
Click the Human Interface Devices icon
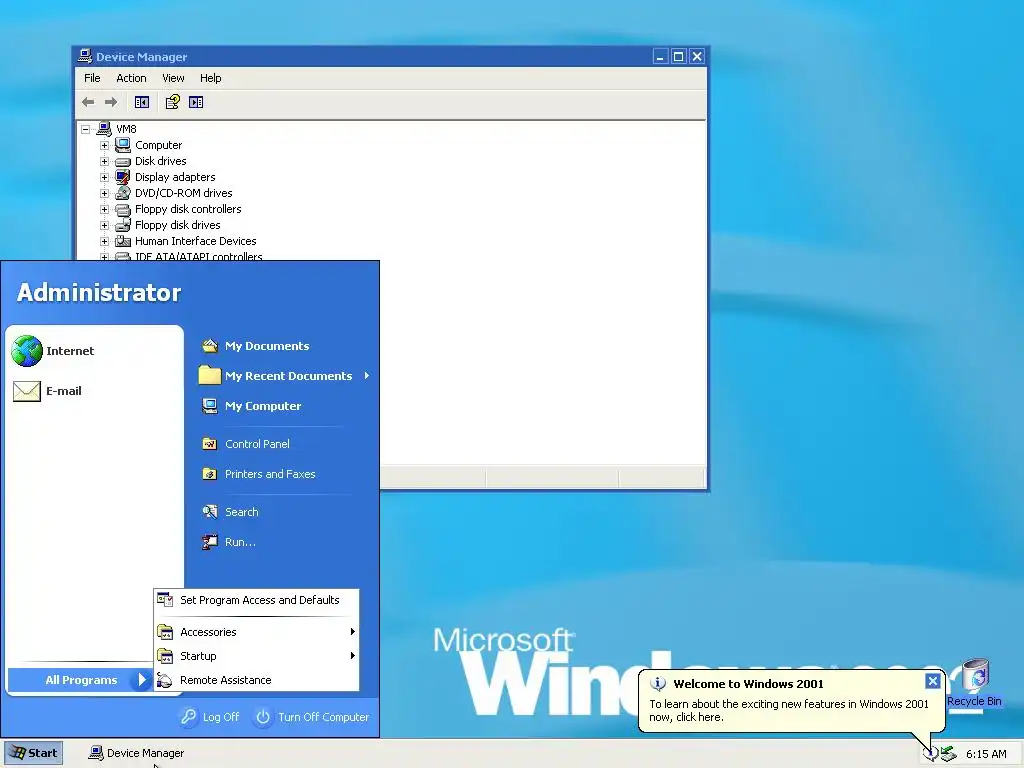(x=123, y=241)
